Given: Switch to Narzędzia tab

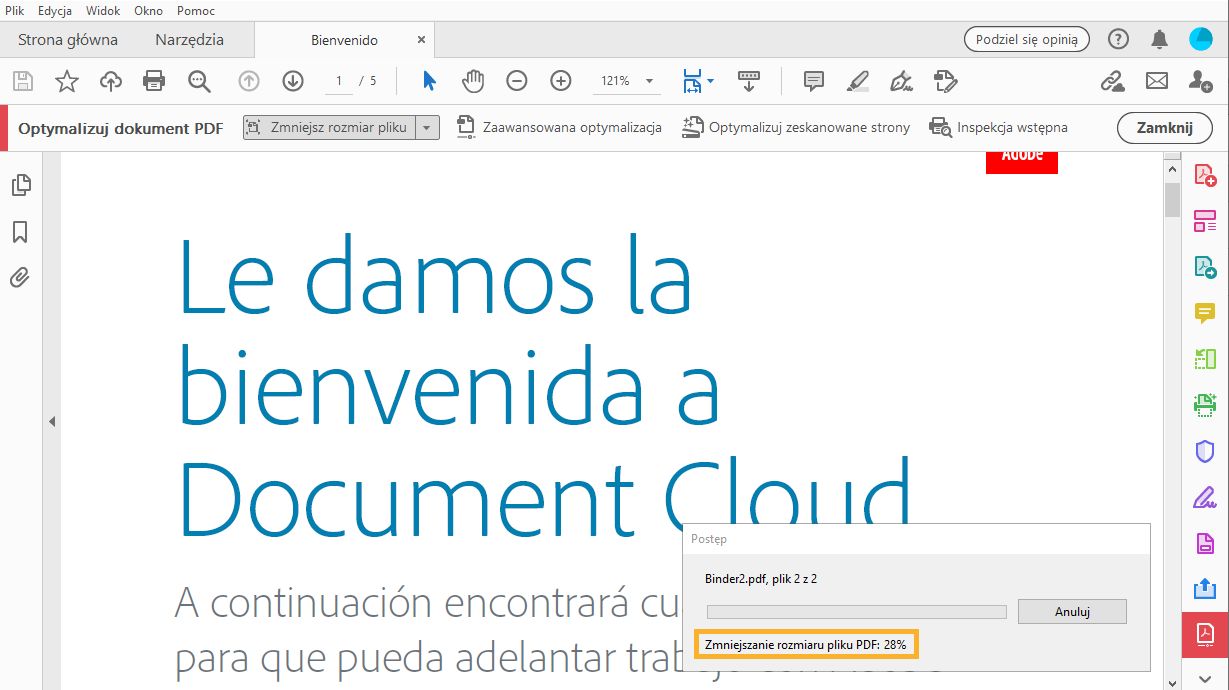Looking at the screenshot, I should (190, 40).
